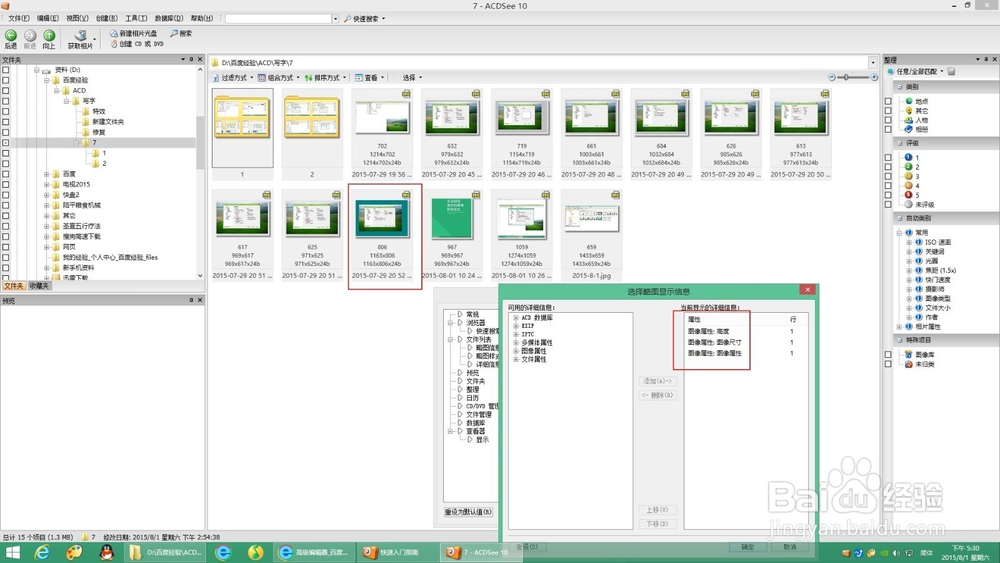Image resolution: width=1000 pixels, height=563 pixels.
Task: Expand the EXIF node in dialog
Action: coord(516,326)
